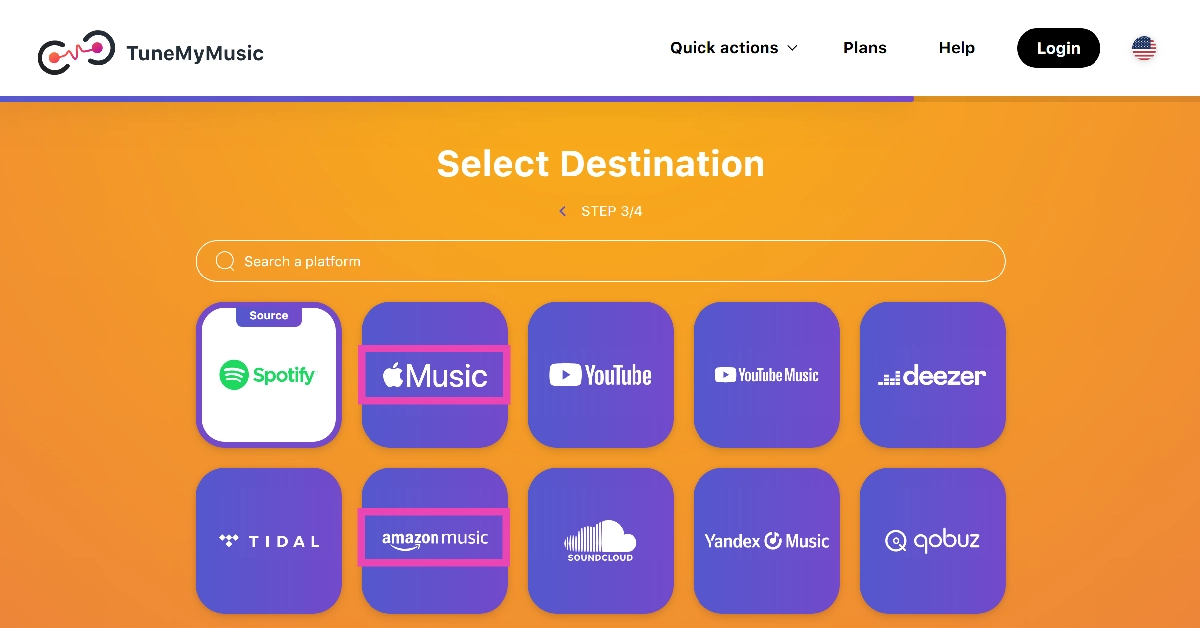
Task: Pick SoundCloud as the destination
Action: coord(601,541)
